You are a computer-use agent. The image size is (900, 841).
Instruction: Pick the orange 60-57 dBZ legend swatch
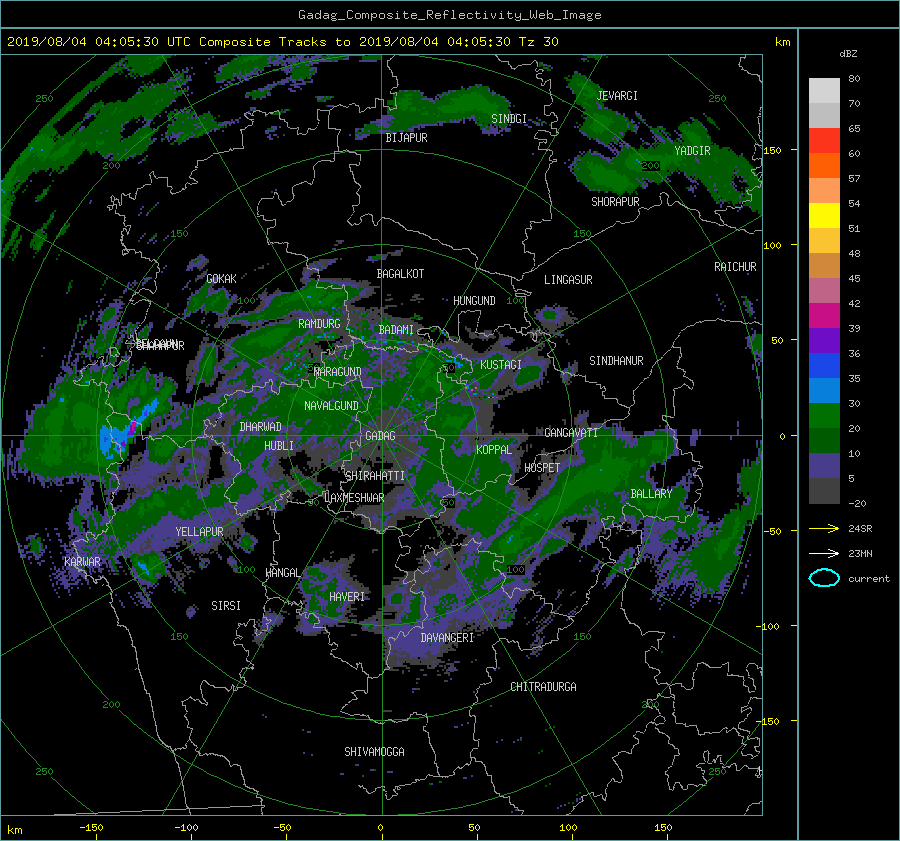point(824,166)
